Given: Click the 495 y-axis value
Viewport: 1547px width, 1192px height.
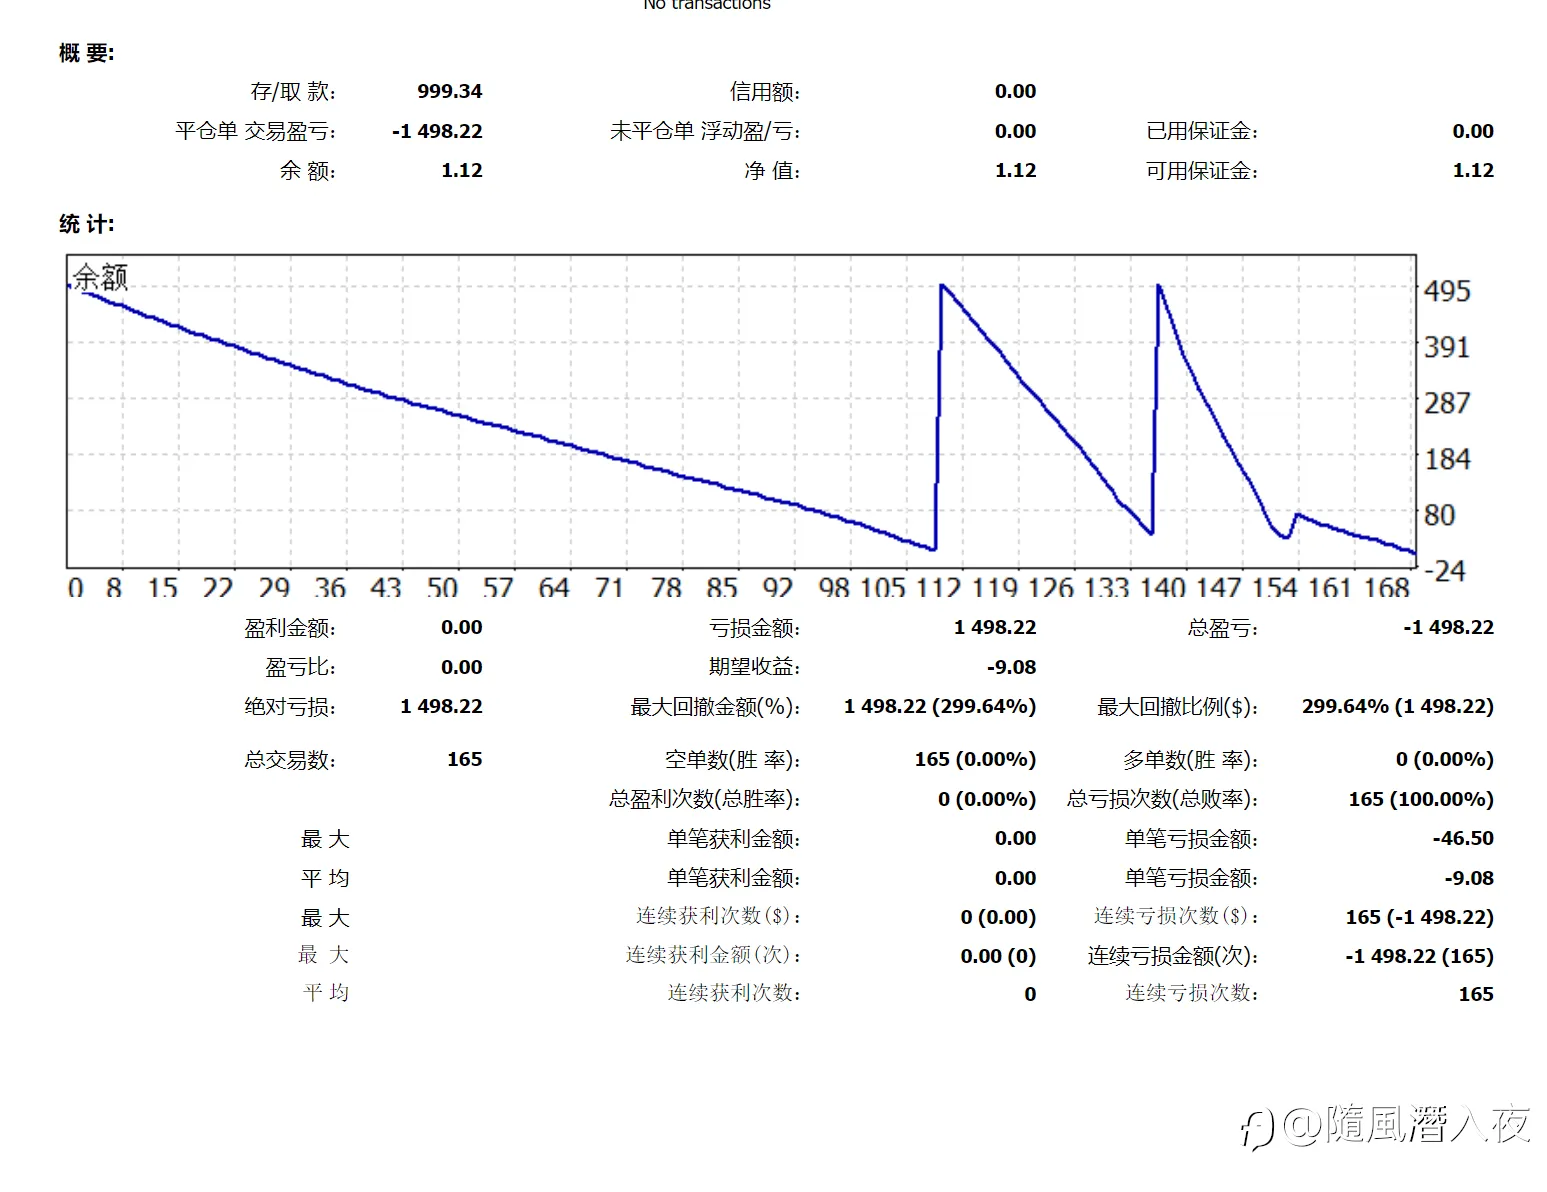Looking at the screenshot, I should (1447, 291).
